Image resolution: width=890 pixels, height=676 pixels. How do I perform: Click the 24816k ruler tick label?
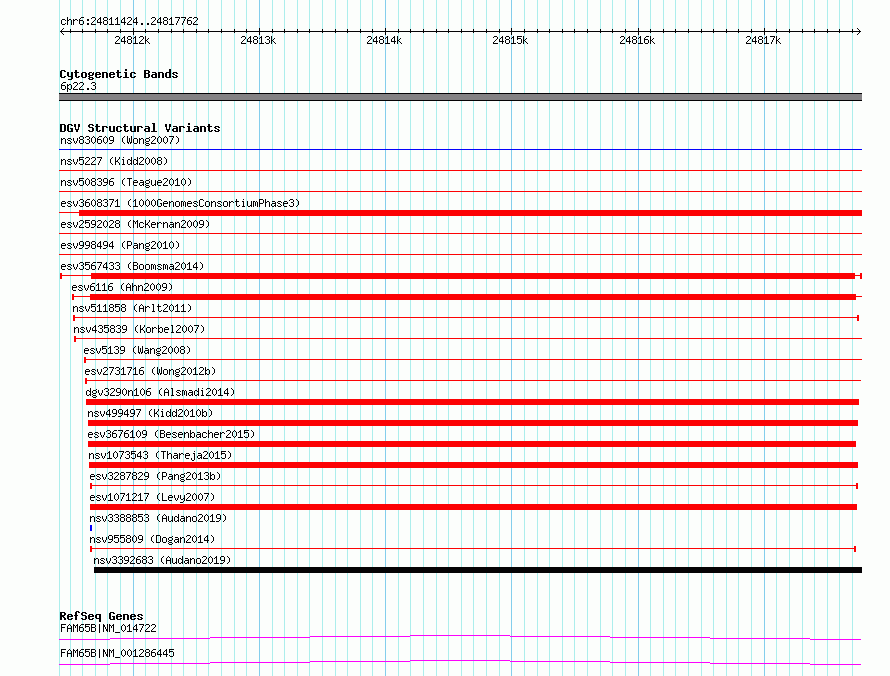coord(637,40)
